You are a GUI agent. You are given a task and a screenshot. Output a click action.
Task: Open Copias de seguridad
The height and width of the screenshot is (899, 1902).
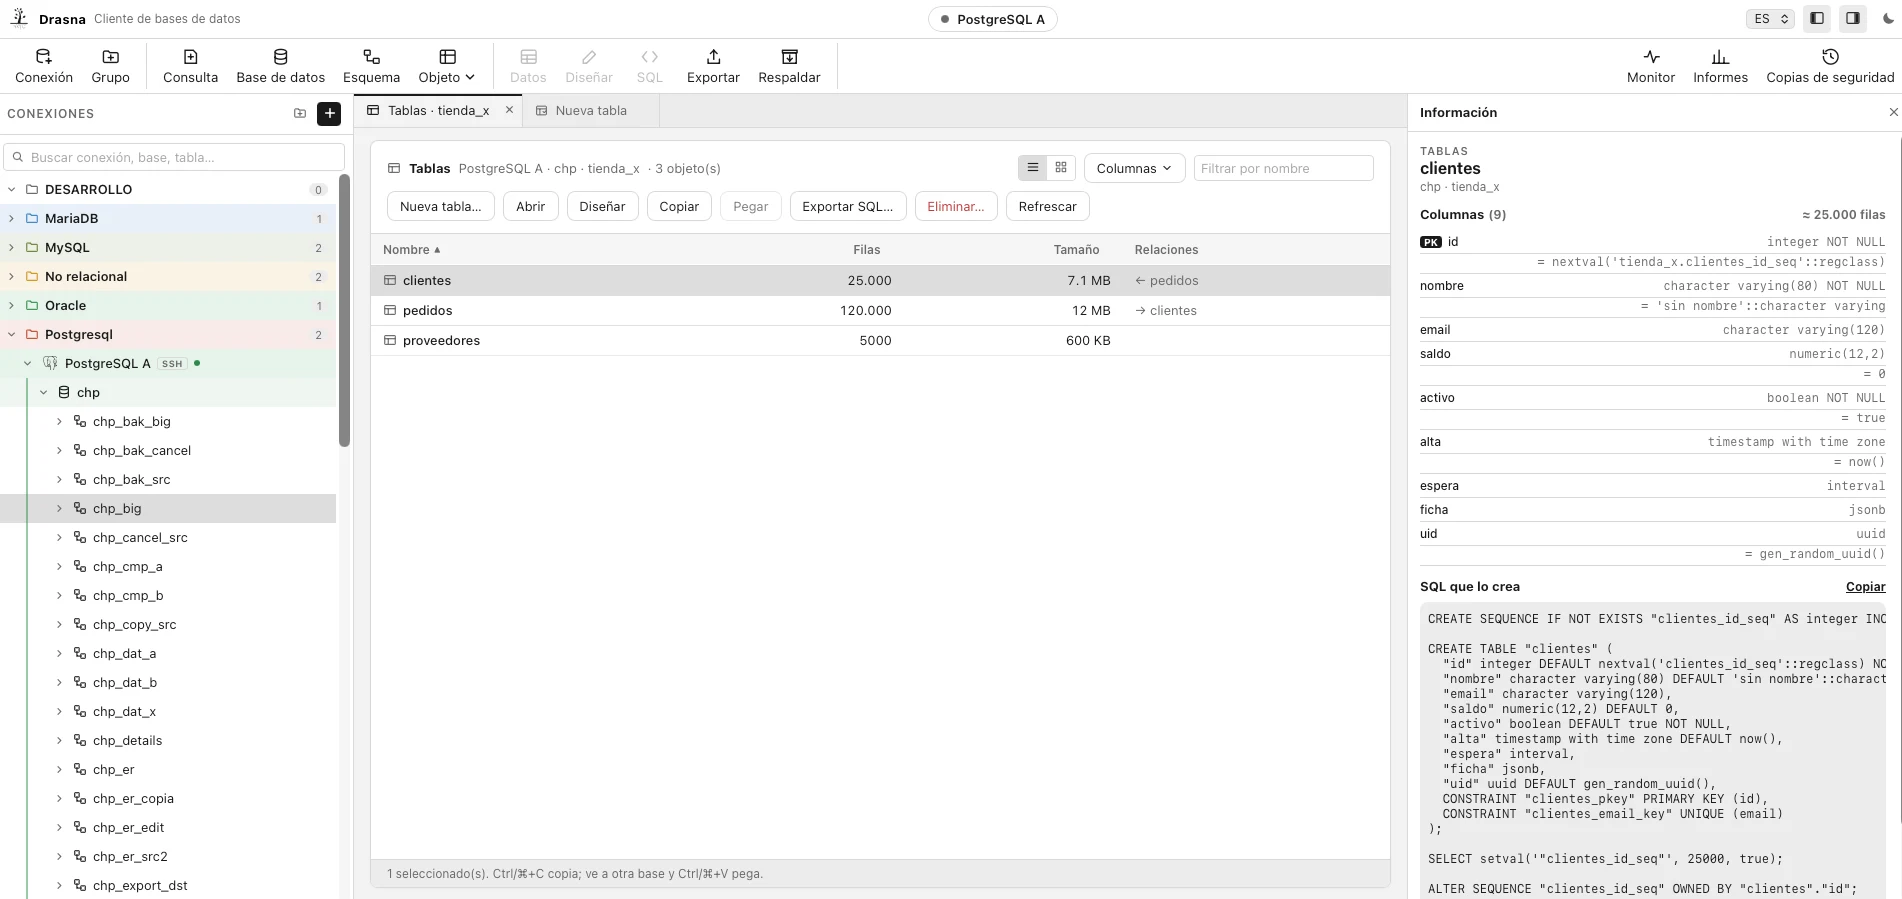(1830, 66)
